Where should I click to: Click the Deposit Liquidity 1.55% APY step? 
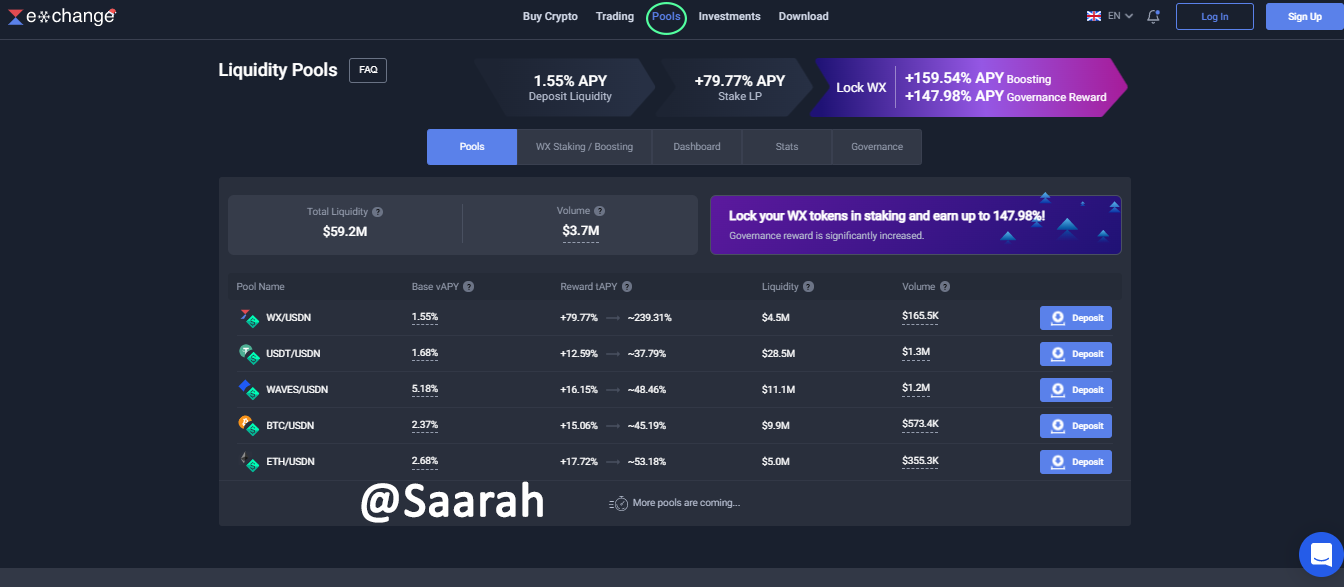click(x=566, y=88)
